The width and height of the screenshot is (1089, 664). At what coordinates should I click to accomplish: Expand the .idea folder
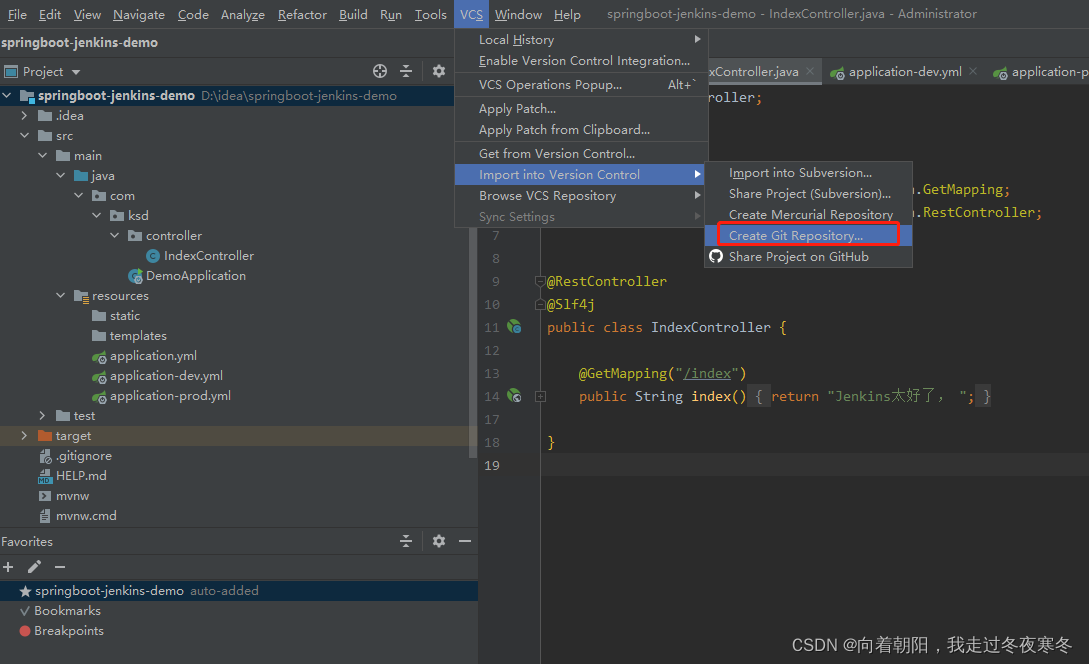click(24, 115)
